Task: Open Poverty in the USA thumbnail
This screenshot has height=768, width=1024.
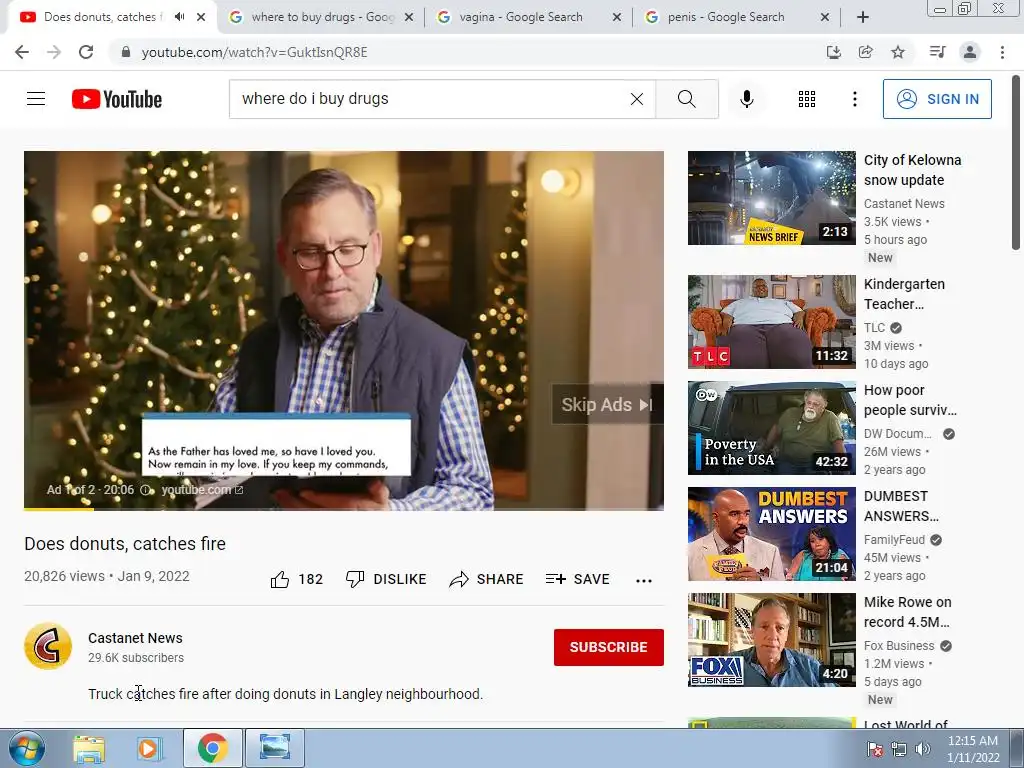Action: tap(771, 428)
